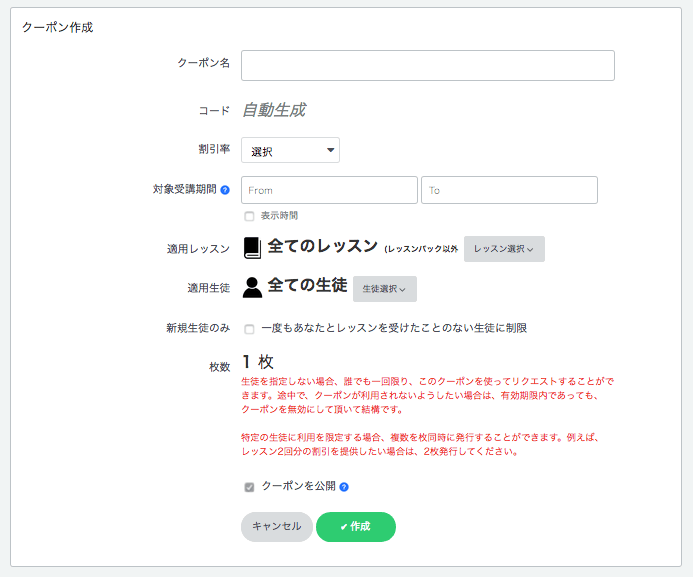Enable the 表示時間 checkbox
The image size is (693, 577).
click(x=249, y=216)
